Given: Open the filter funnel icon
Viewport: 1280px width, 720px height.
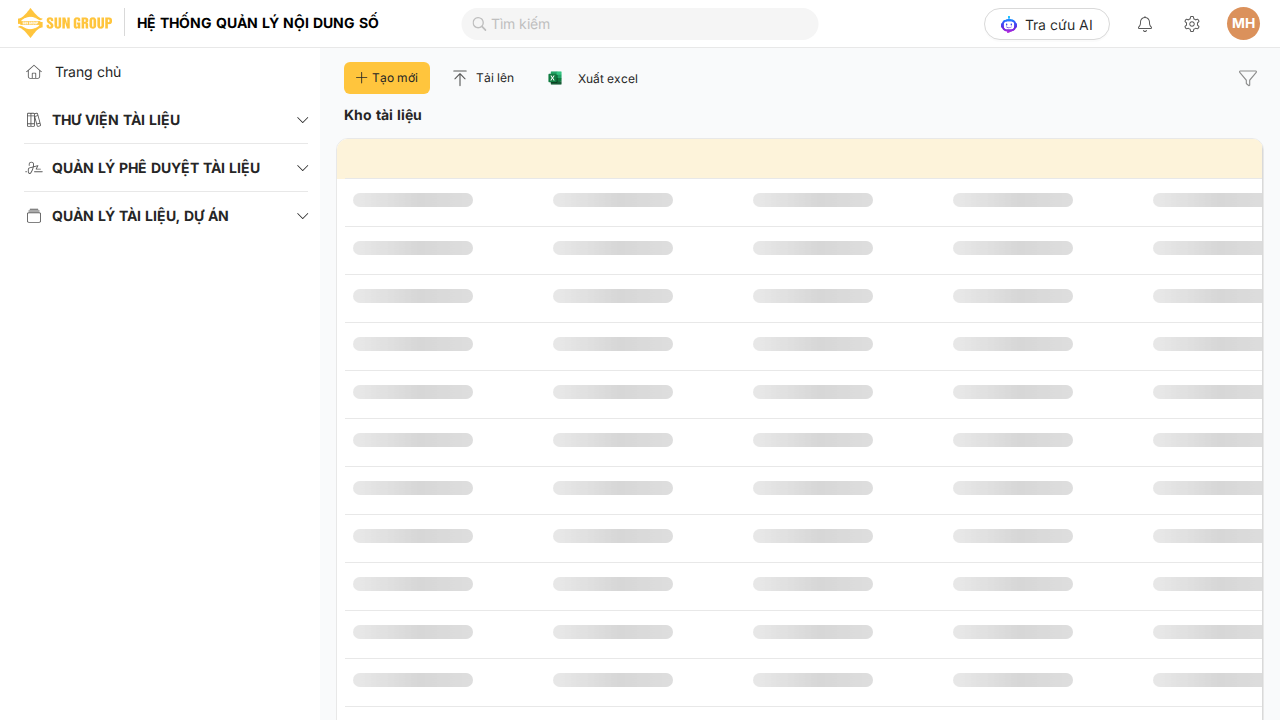Looking at the screenshot, I should pyautogui.click(x=1247, y=78).
